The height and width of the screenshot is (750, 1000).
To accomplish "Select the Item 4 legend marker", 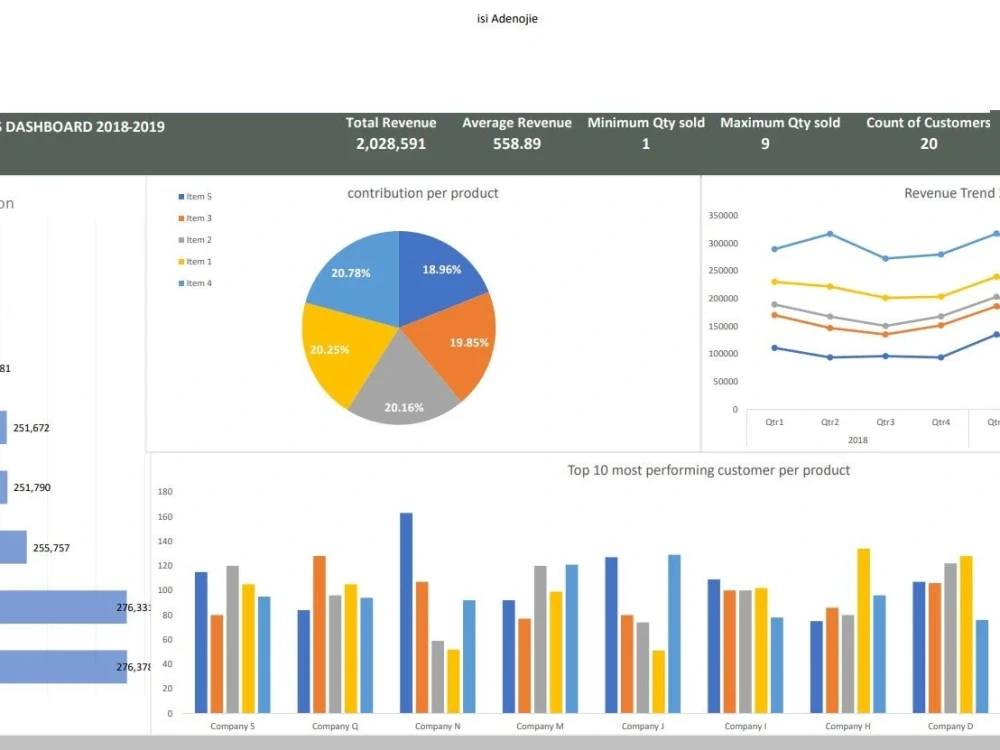I will [180, 282].
